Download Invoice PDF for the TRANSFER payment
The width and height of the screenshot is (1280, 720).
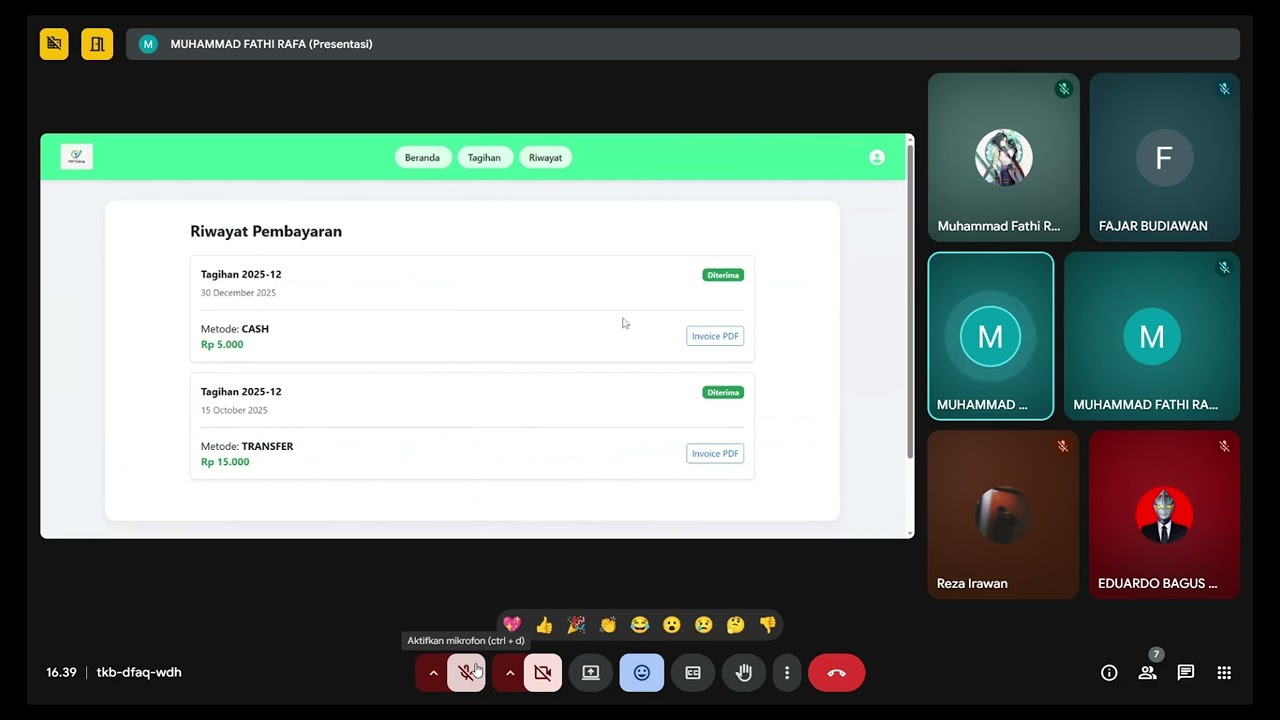point(715,453)
